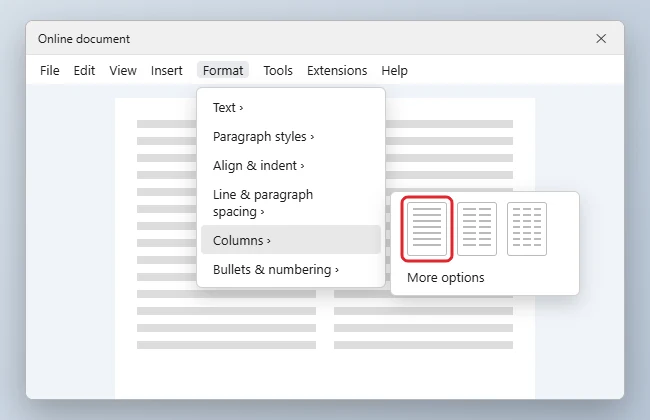The width and height of the screenshot is (650, 420).
Task: Open the Columns submenu entry
Action: pyautogui.click(x=291, y=240)
